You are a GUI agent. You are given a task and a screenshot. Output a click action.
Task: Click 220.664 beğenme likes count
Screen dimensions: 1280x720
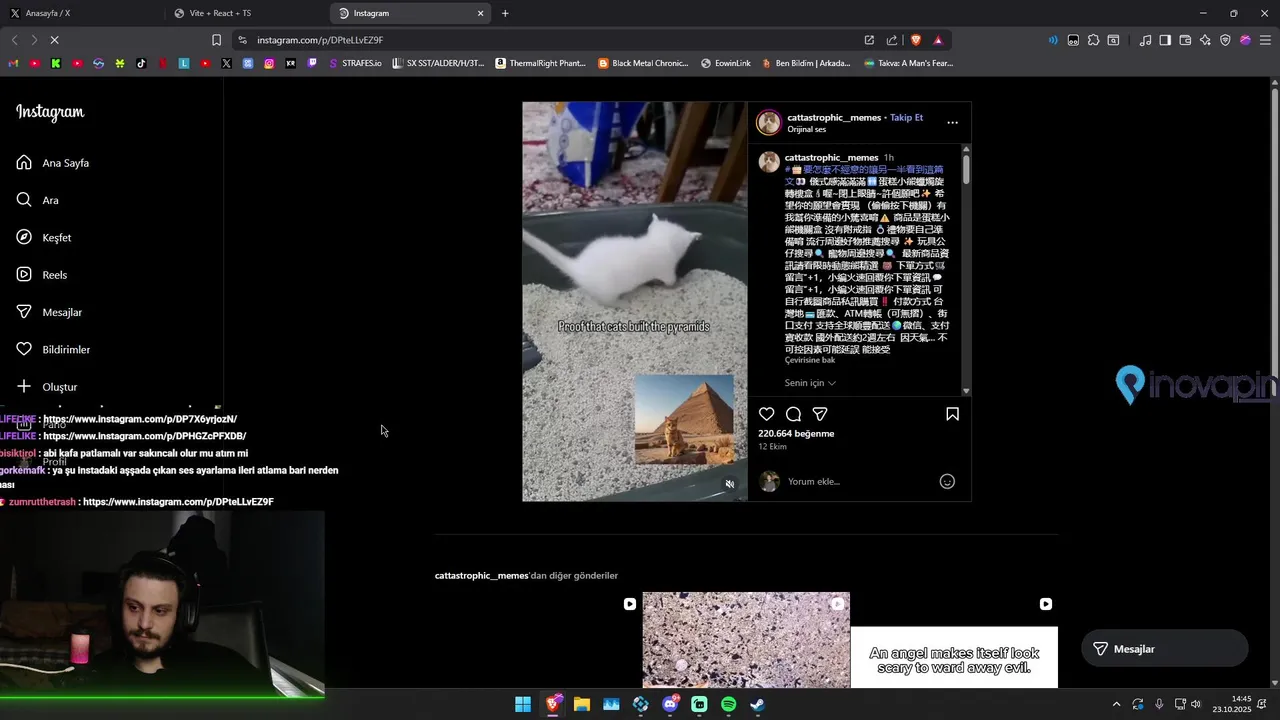point(796,434)
